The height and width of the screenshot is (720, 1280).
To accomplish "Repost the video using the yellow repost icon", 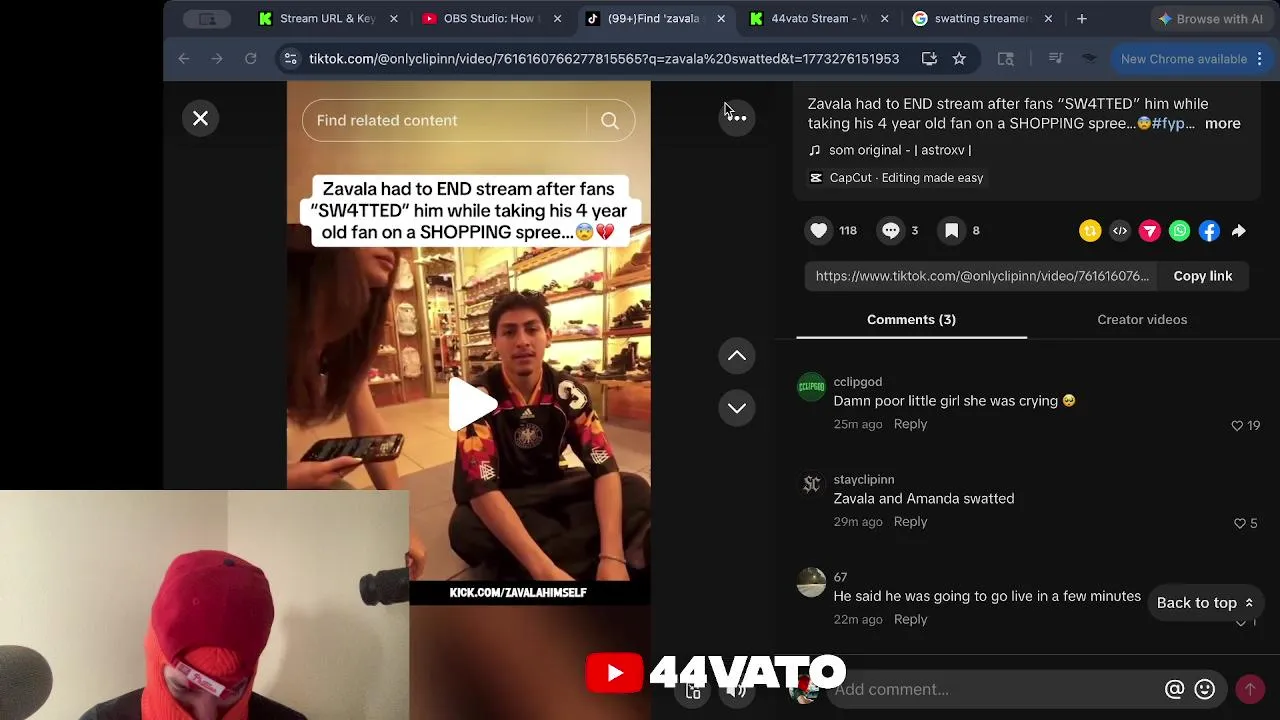I will (1090, 231).
